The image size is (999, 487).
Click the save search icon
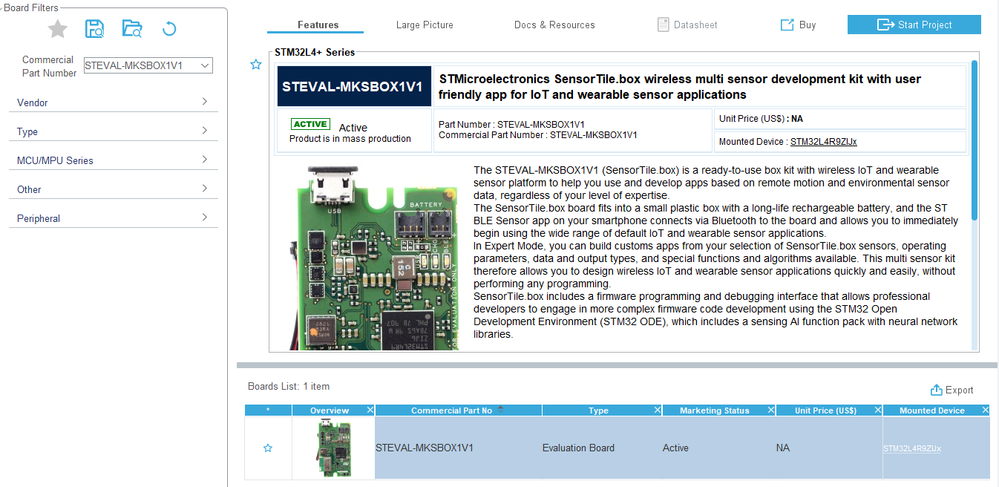click(x=95, y=29)
